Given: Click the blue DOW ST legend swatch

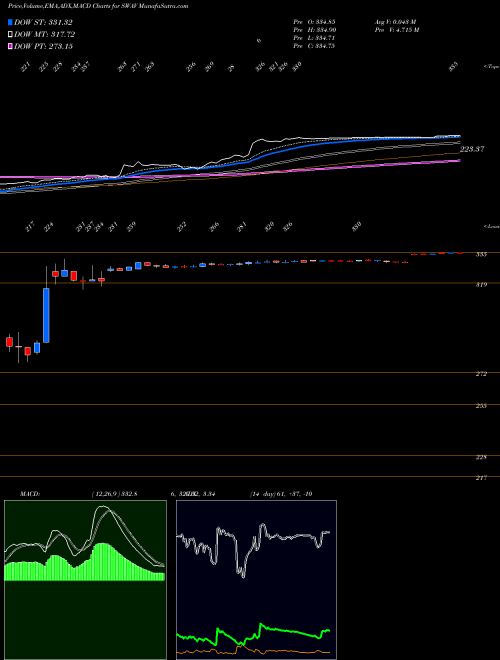Looking at the screenshot, I should [10, 22].
